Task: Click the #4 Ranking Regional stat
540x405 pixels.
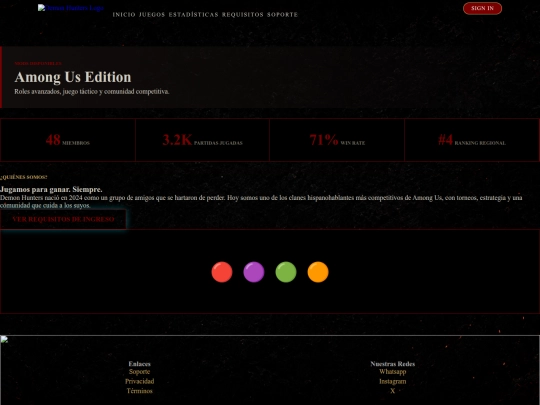Action: [x=472, y=140]
